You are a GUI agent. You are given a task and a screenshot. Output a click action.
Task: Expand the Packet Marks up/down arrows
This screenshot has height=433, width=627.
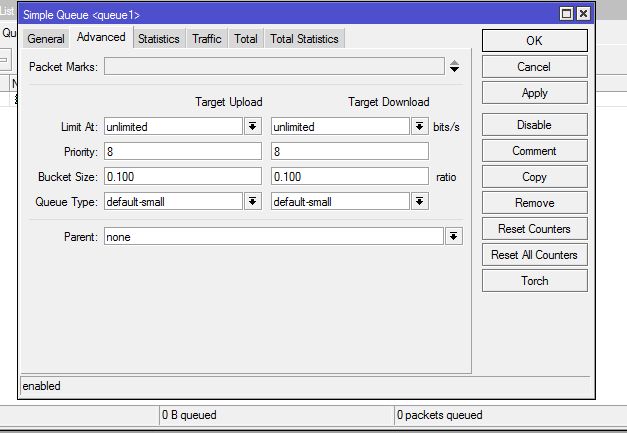[454, 66]
